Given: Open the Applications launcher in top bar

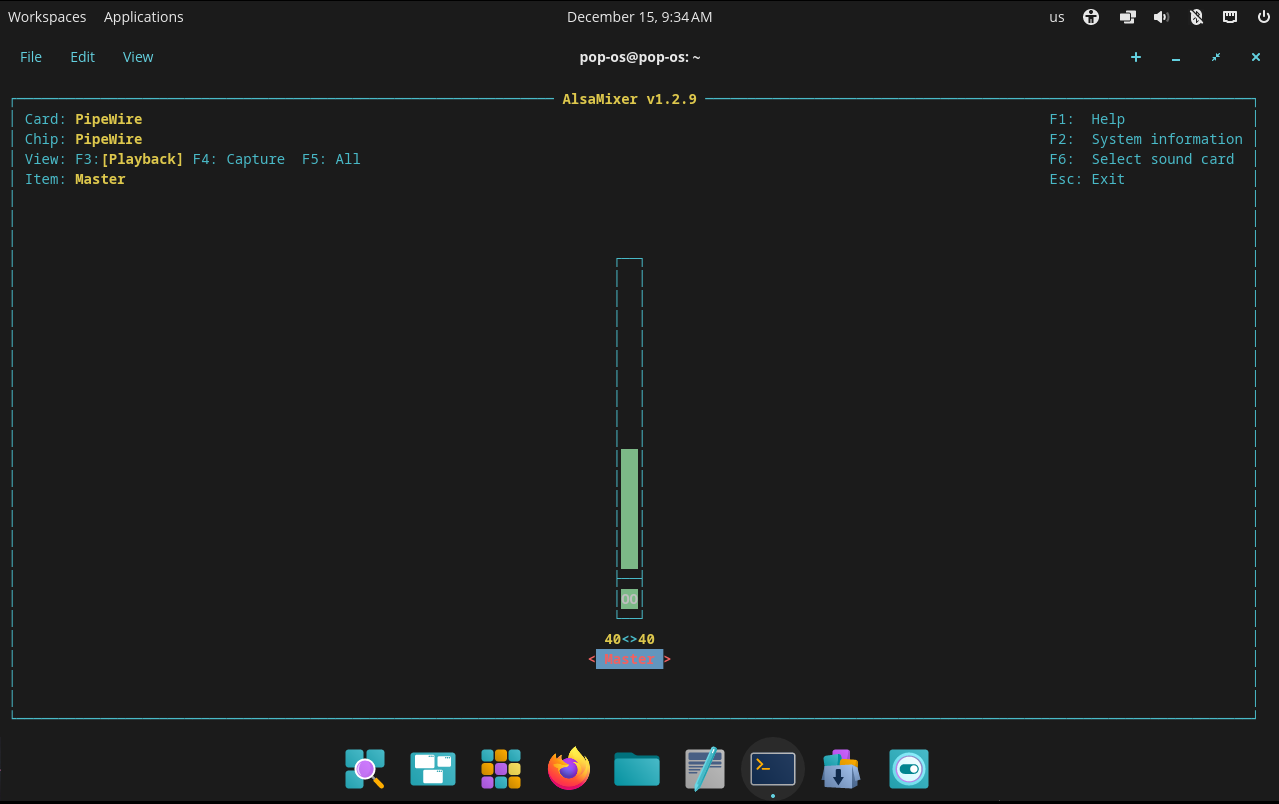Looking at the screenshot, I should pyautogui.click(x=144, y=17).
